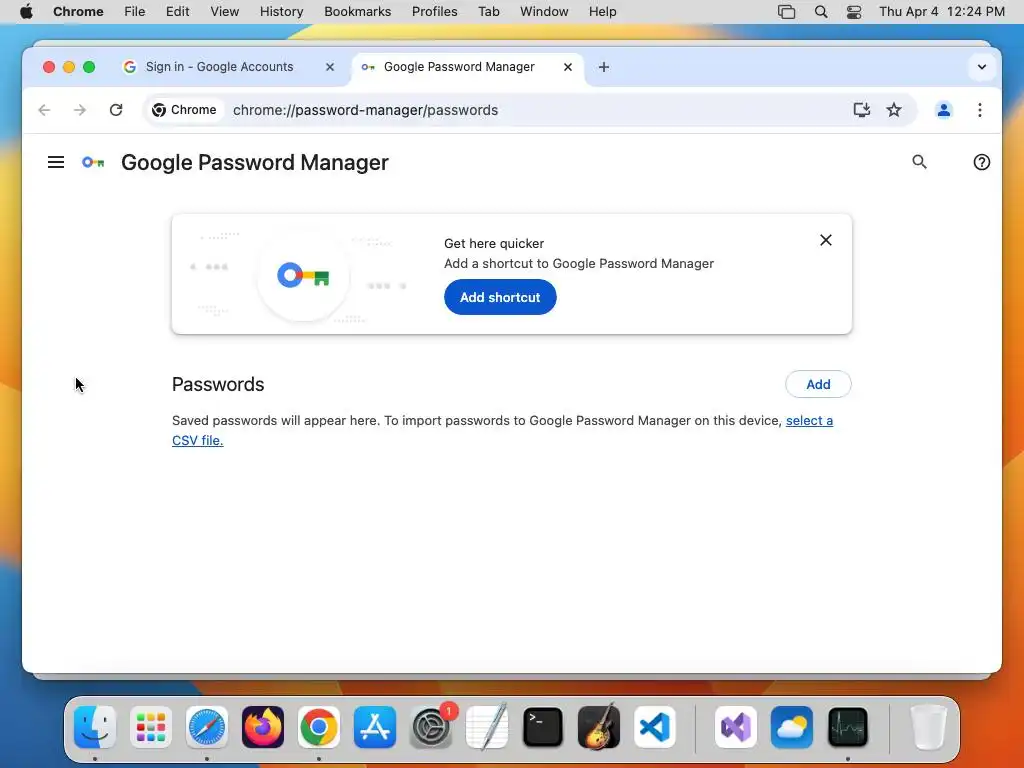
Task: Click the Add password button
Action: pyautogui.click(x=818, y=384)
